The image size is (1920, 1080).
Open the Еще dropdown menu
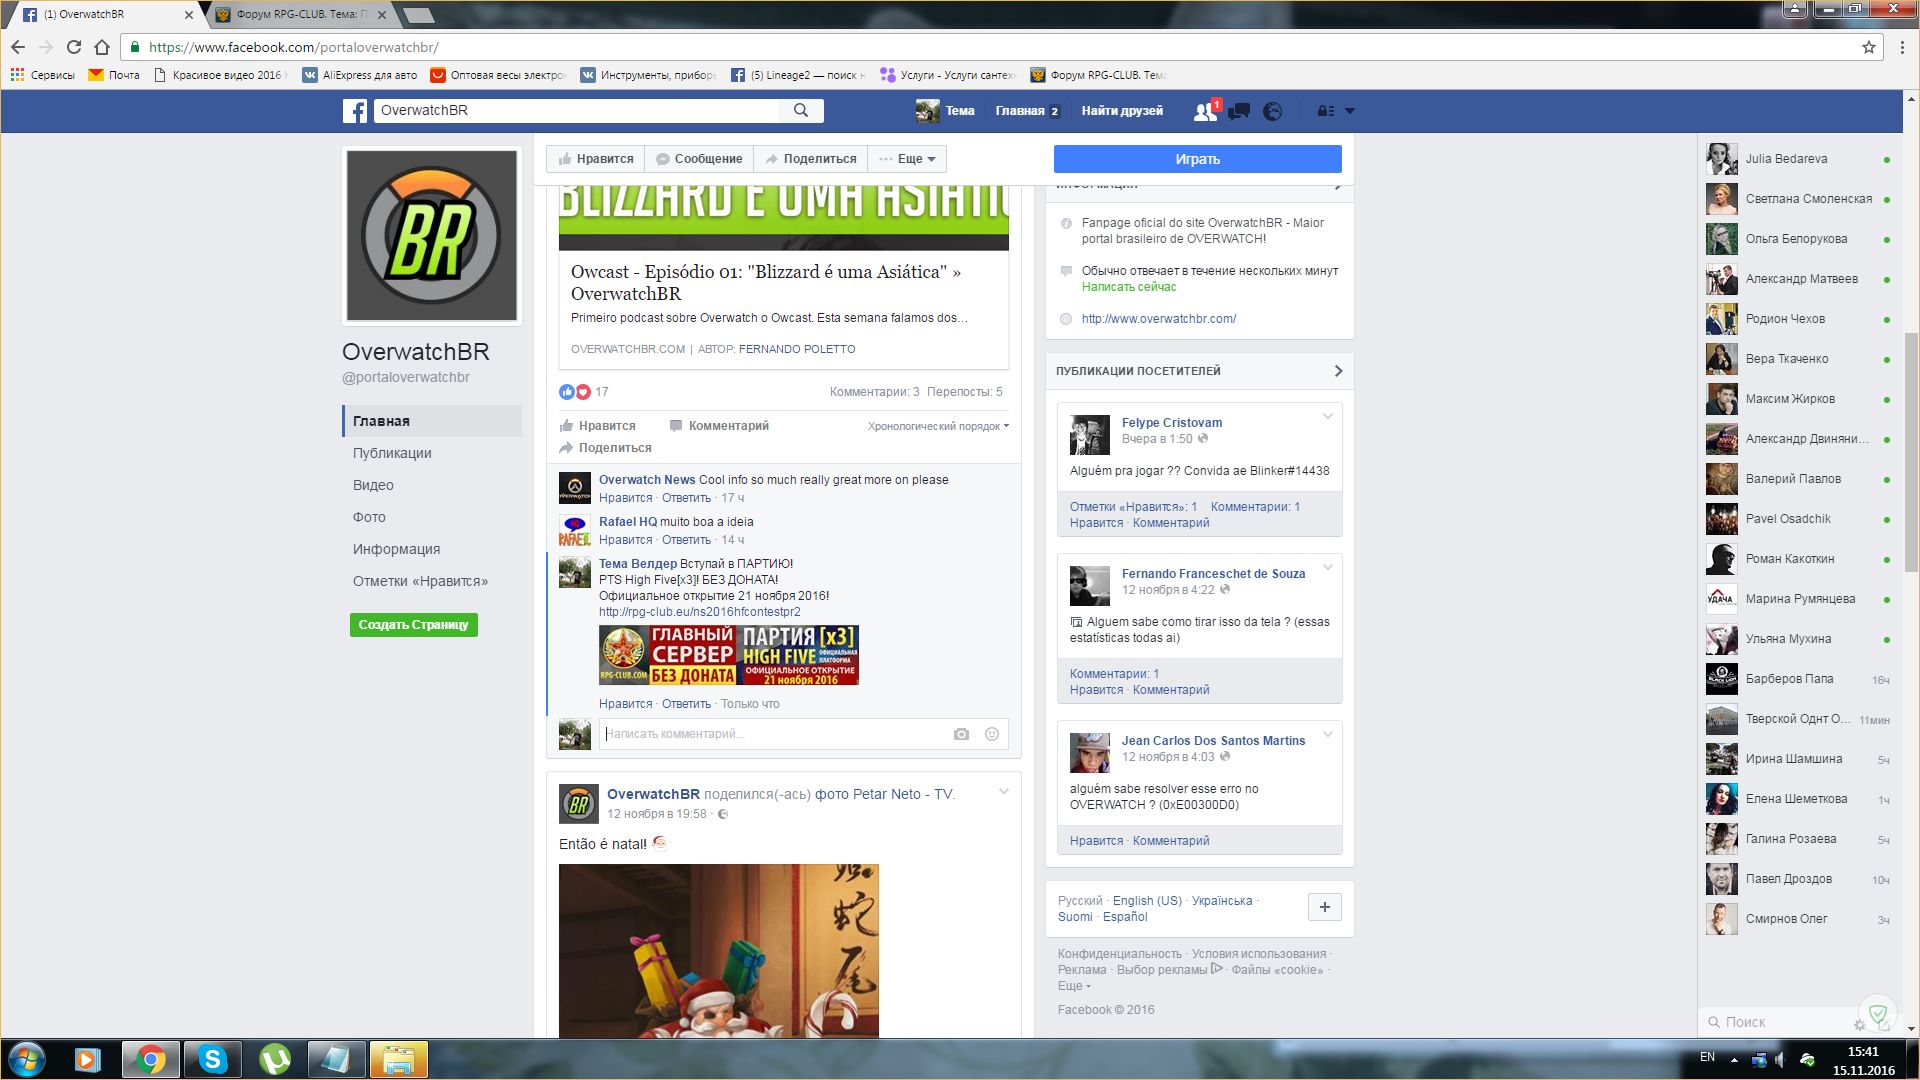(907, 159)
